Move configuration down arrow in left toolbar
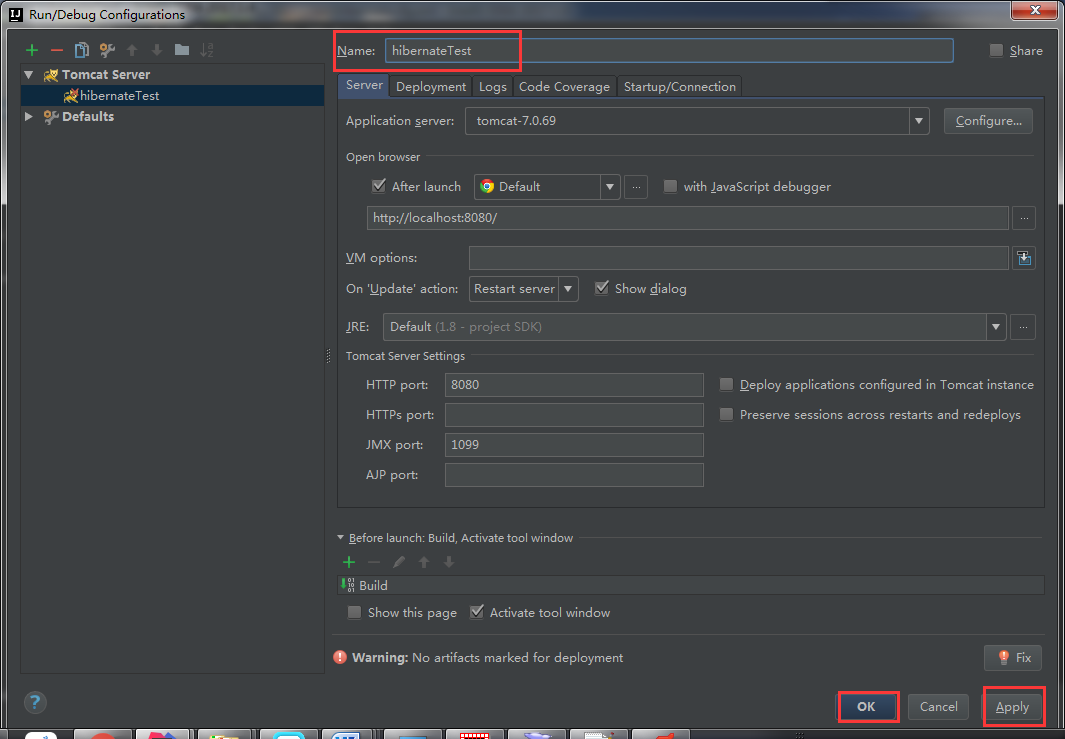The height and width of the screenshot is (739, 1065). 157,50
